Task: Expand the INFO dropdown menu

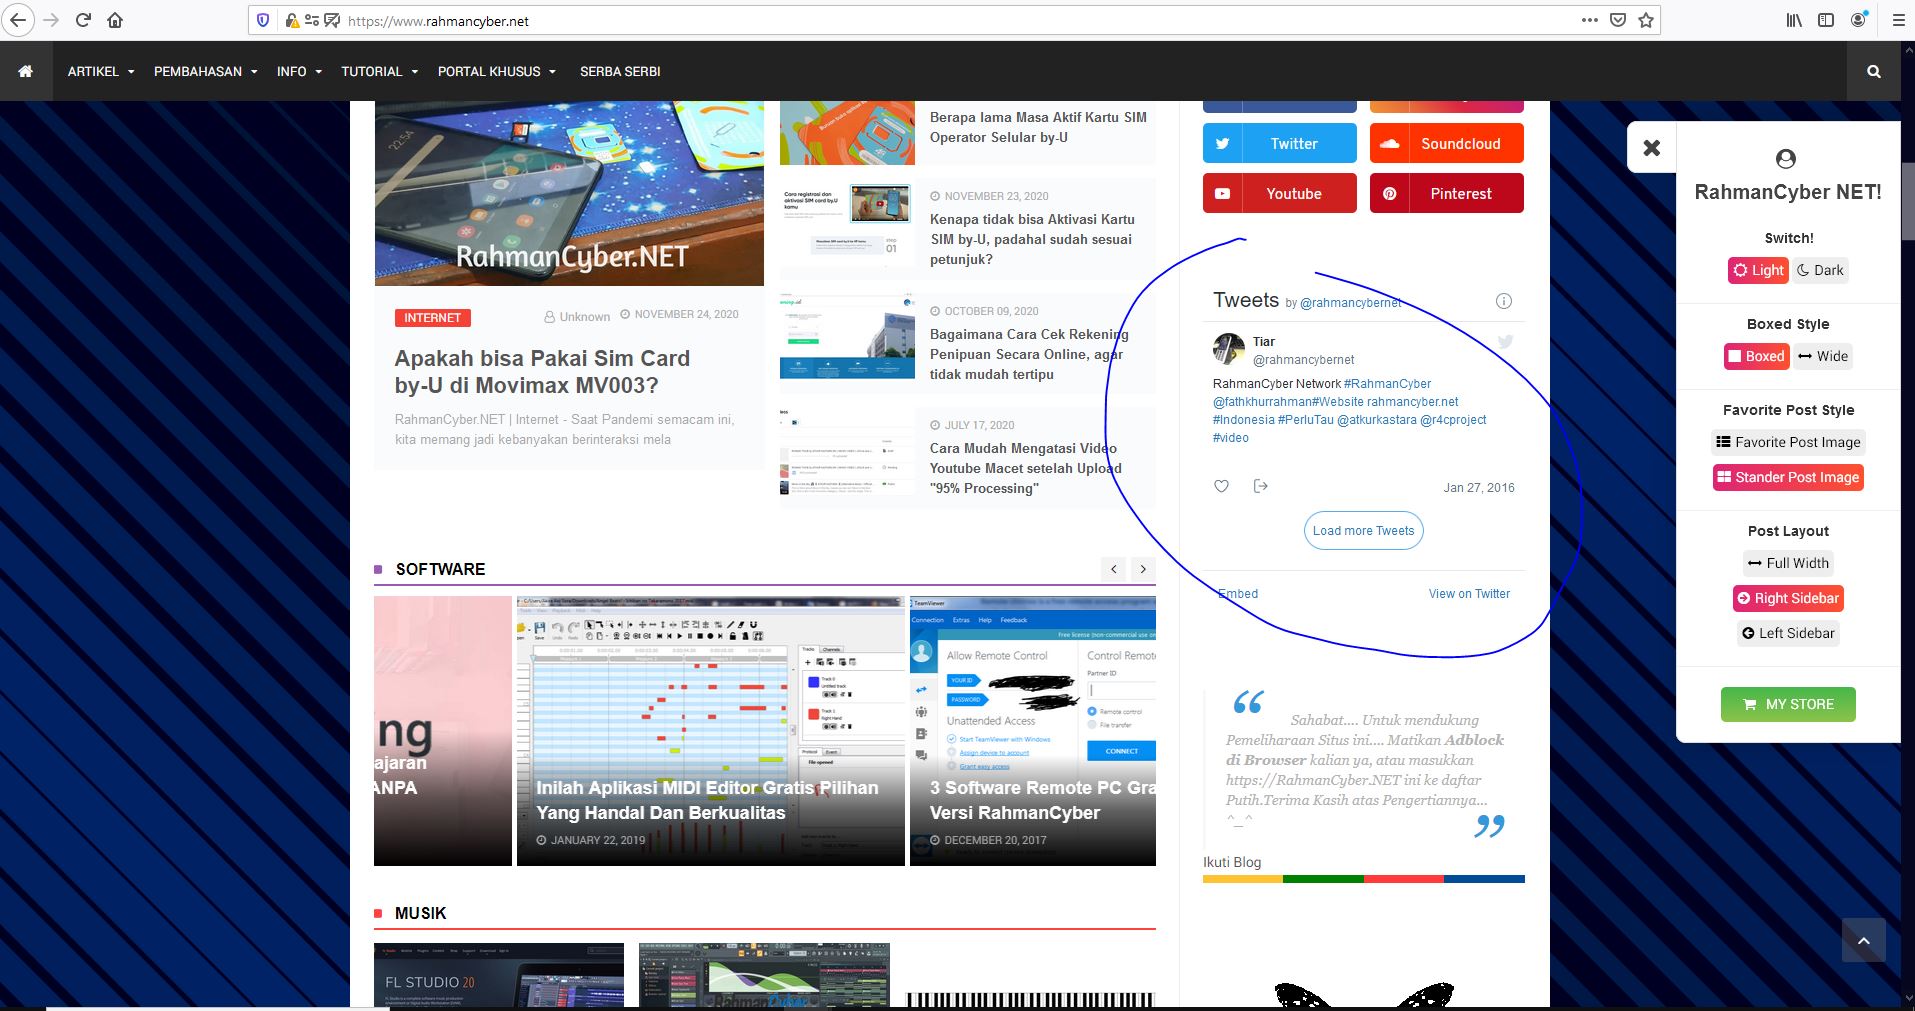Action: 300,71
